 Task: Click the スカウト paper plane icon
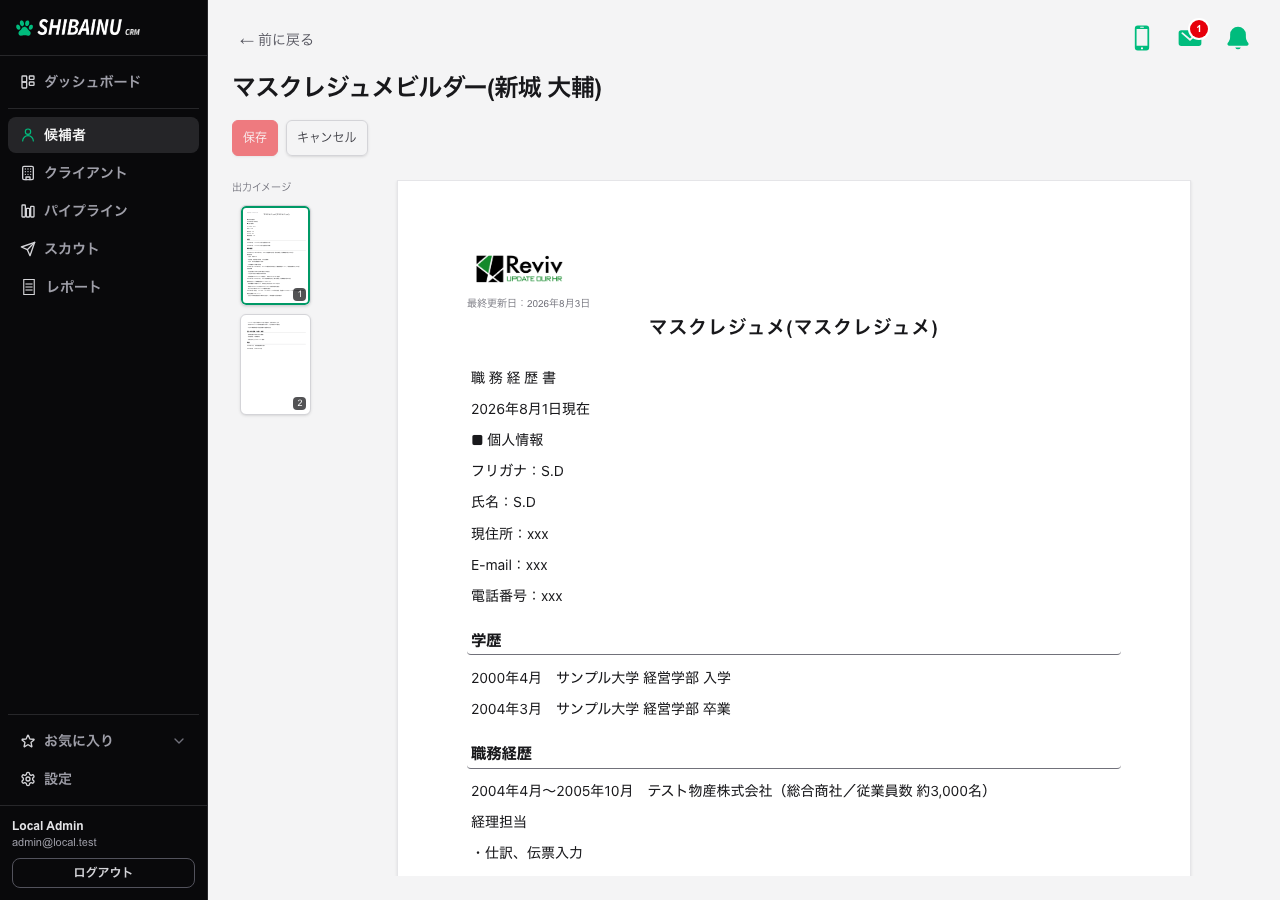point(28,249)
